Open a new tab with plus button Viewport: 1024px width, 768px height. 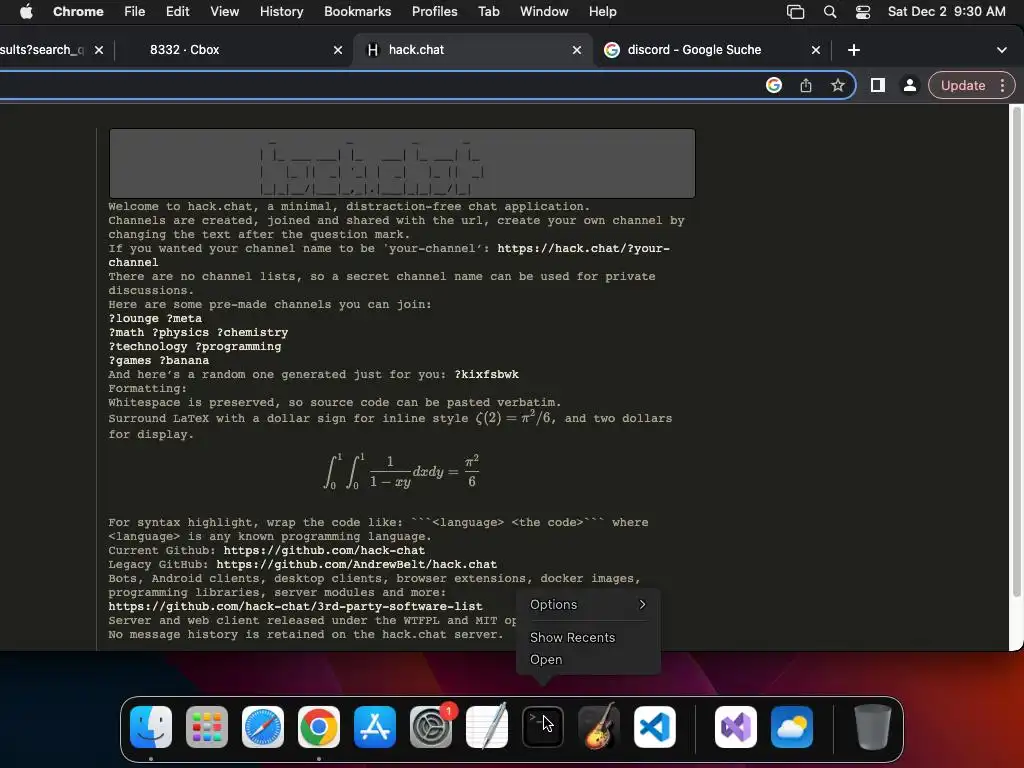coord(854,50)
